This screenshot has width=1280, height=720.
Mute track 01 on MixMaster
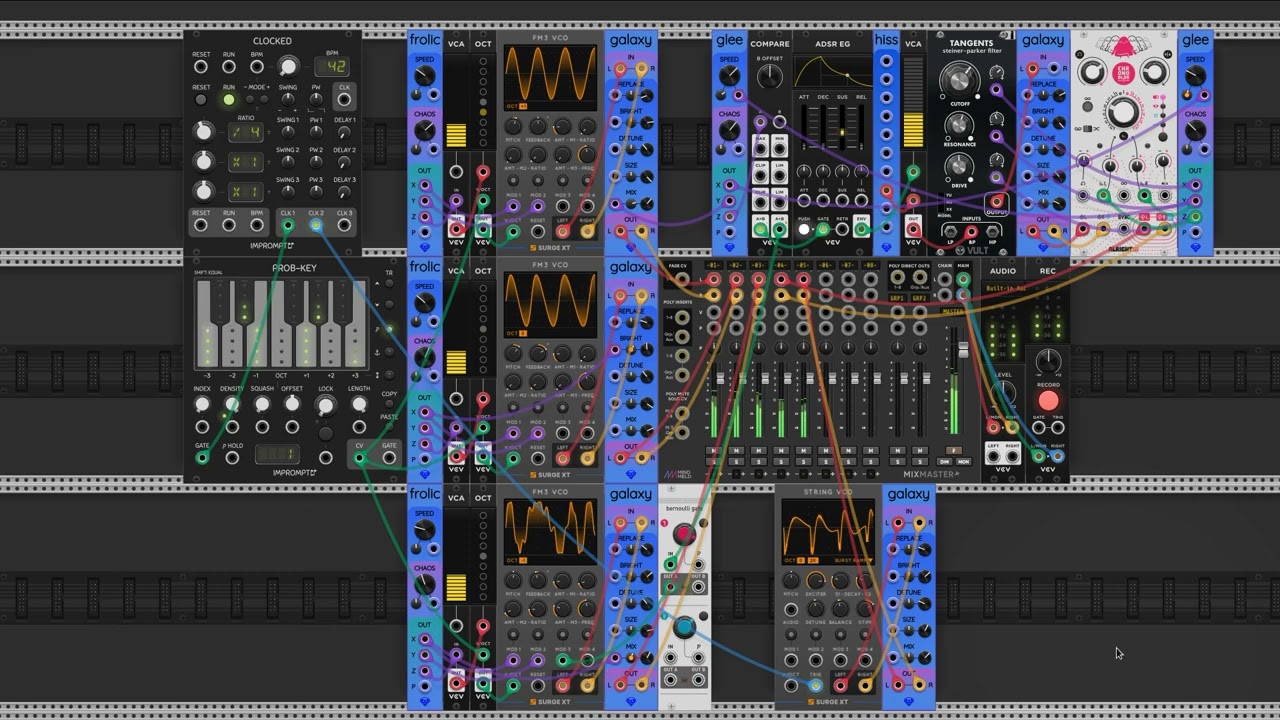click(x=714, y=451)
